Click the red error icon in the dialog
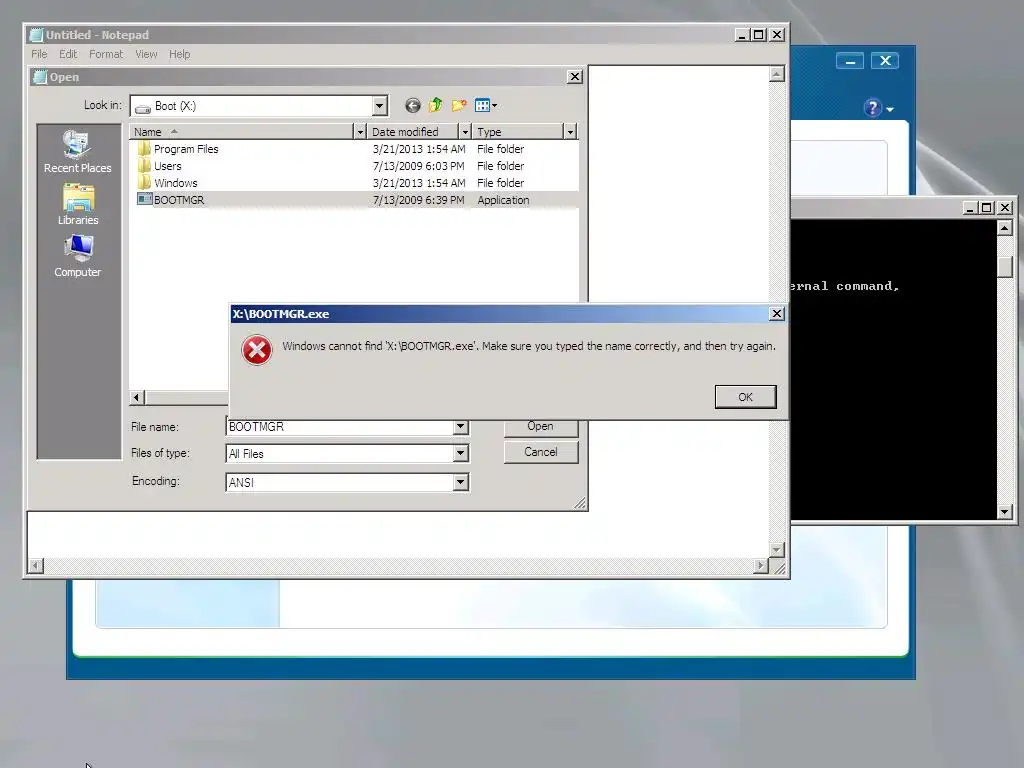 (x=257, y=351)
